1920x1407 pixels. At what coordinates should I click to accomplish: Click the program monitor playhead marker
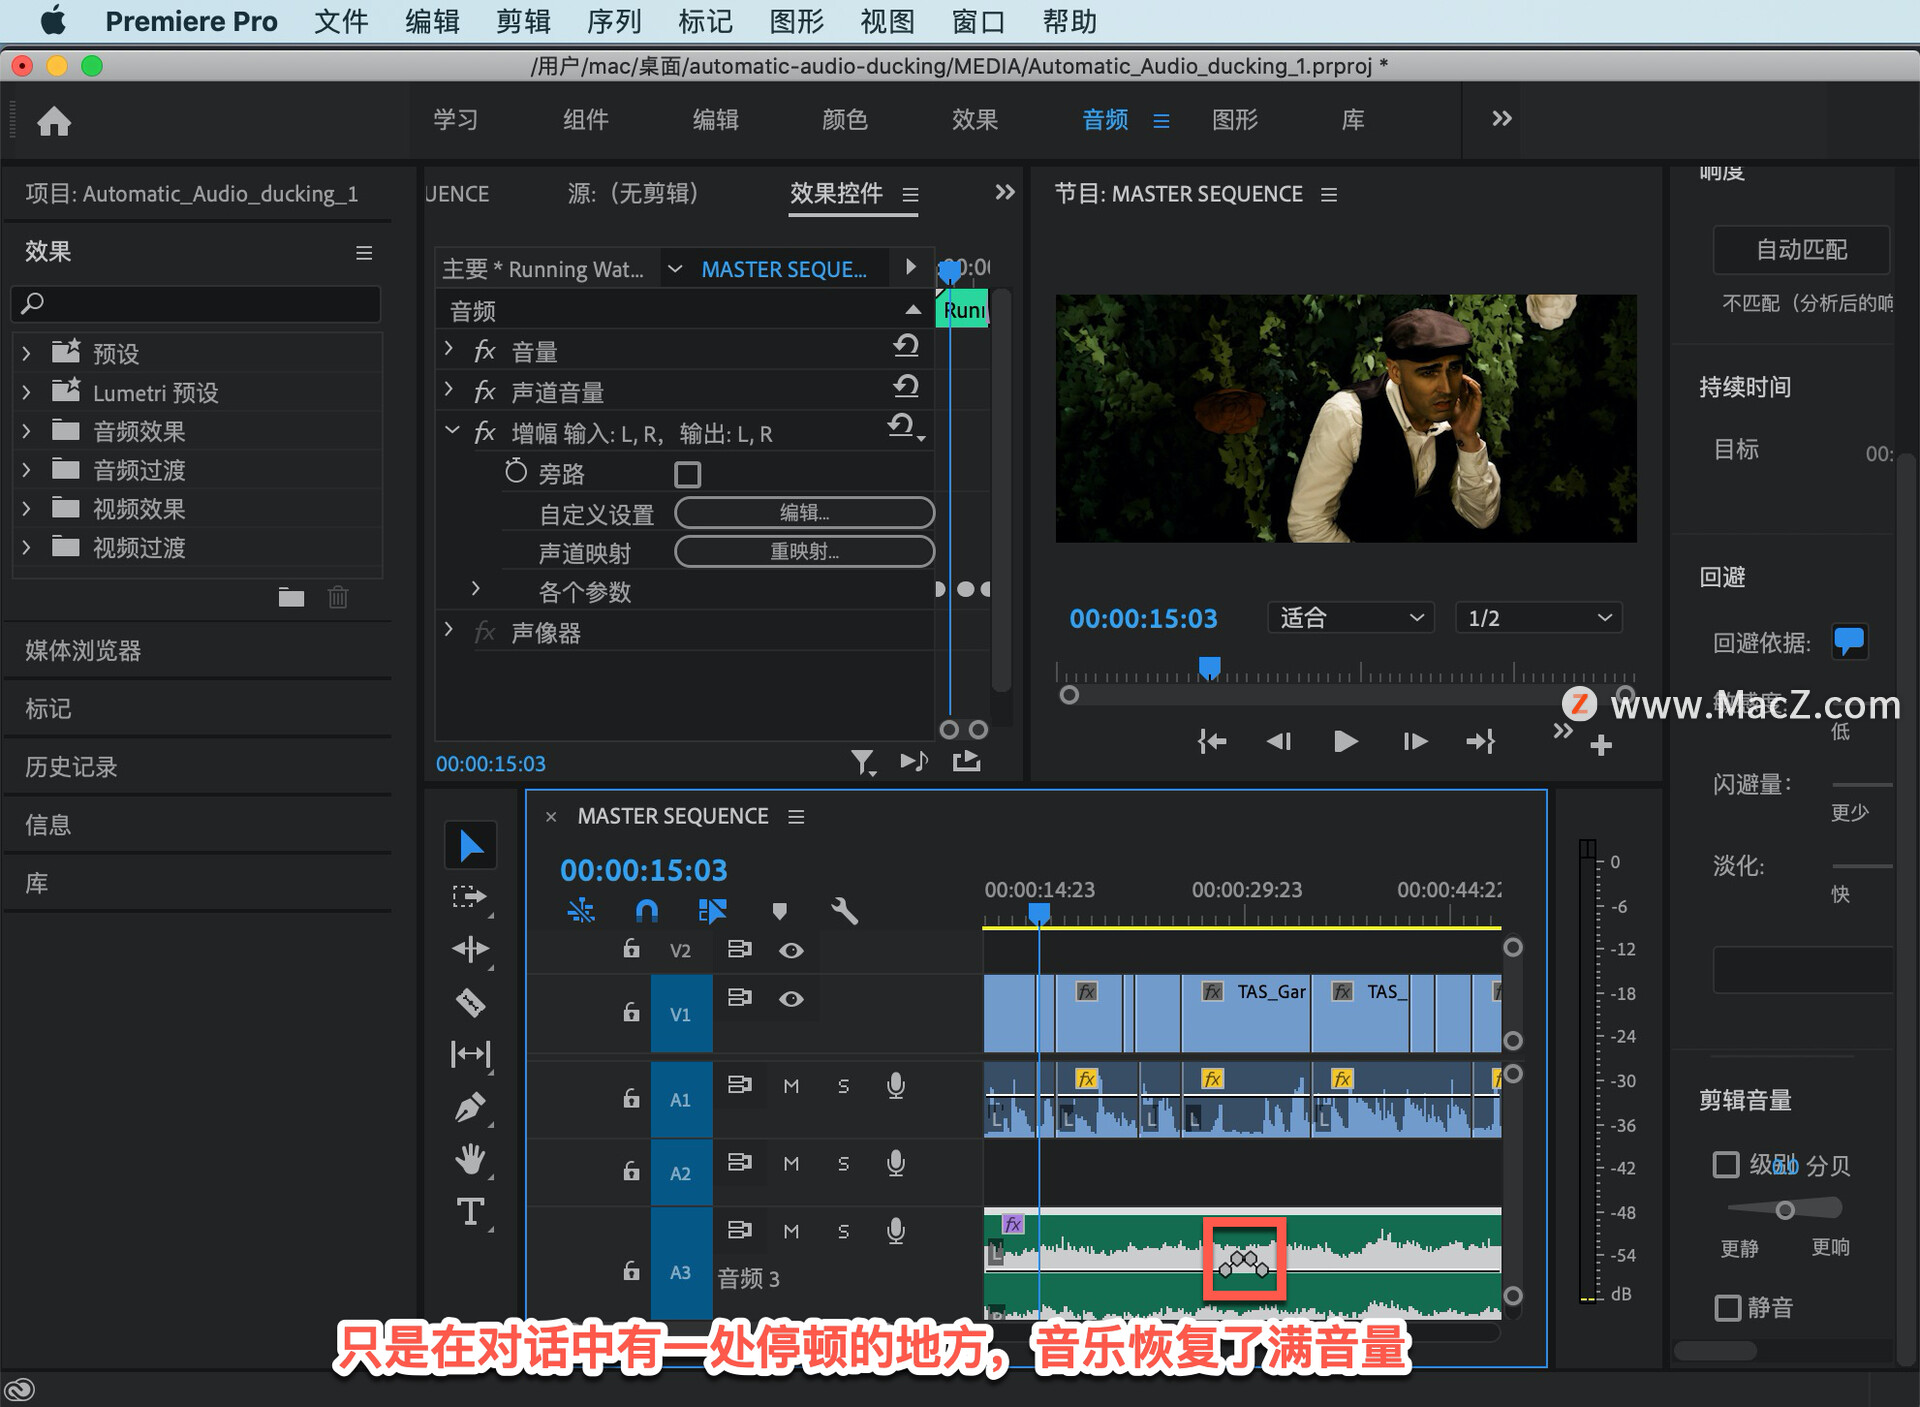1210,667
